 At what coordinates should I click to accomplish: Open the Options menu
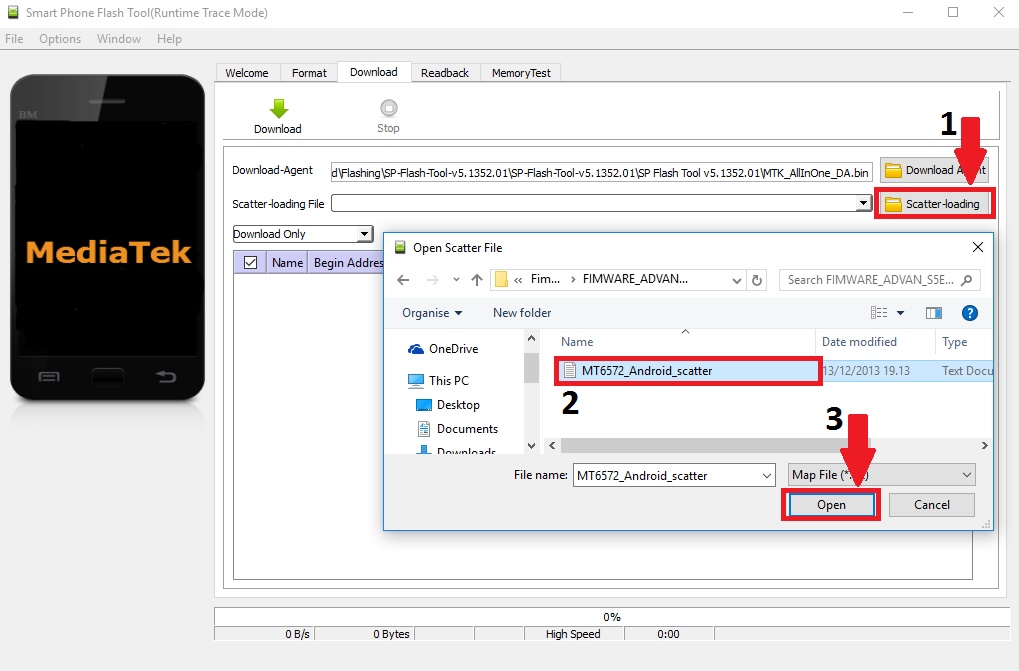tap(60, 39)
